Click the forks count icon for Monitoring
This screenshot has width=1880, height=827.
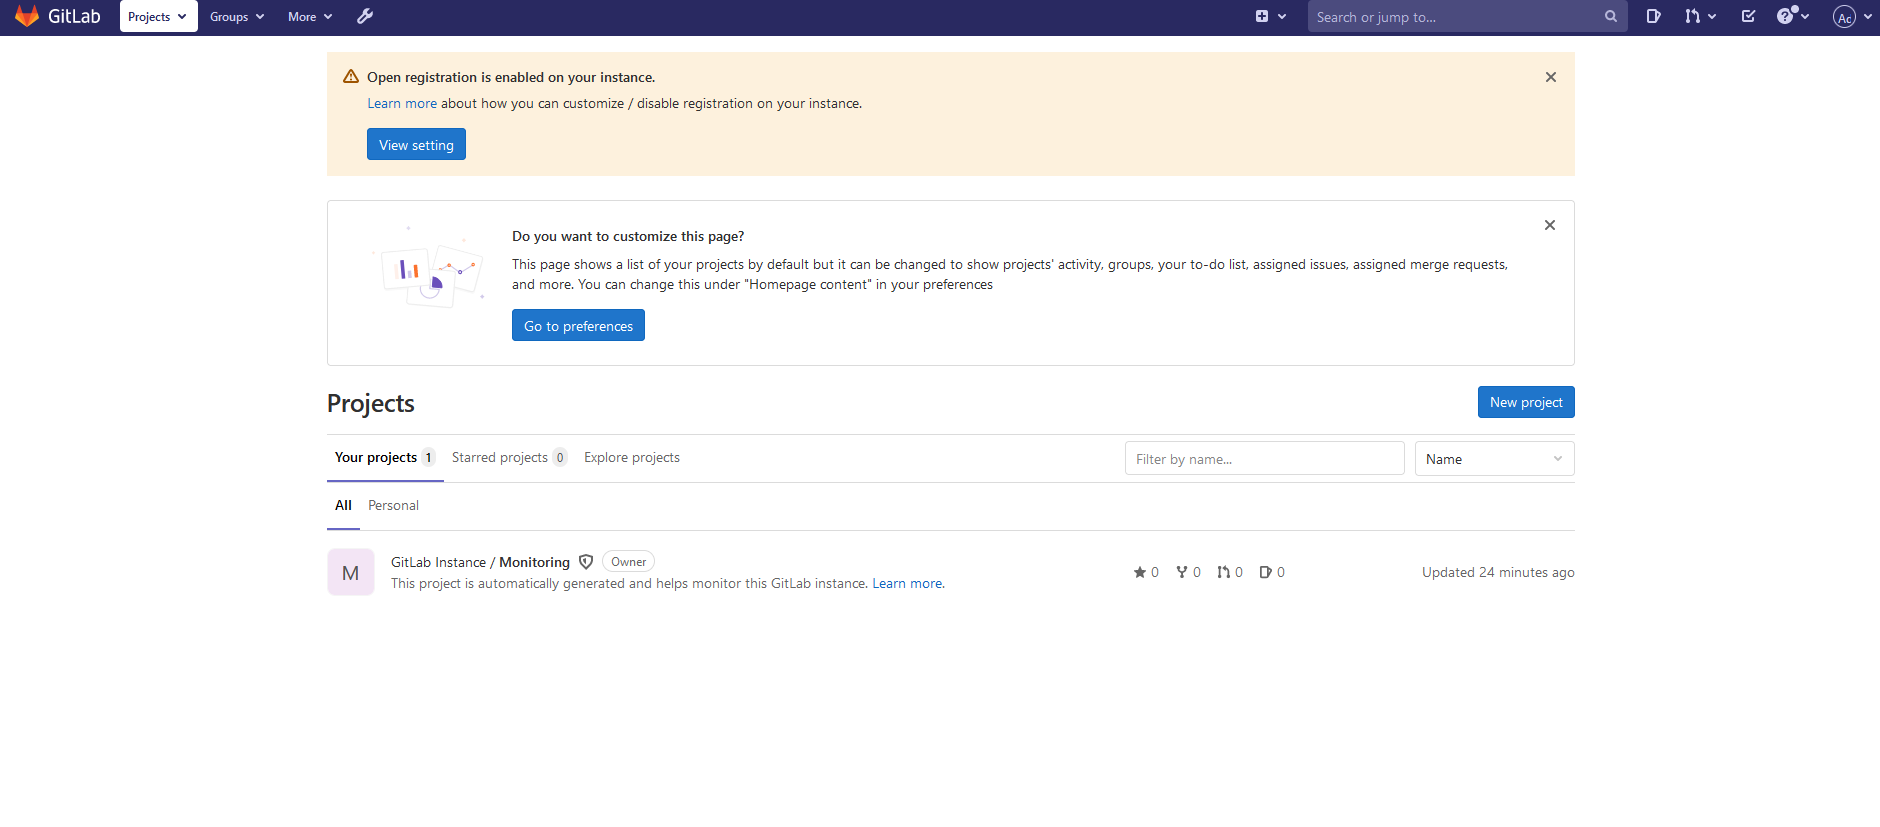pos(1182,572)
